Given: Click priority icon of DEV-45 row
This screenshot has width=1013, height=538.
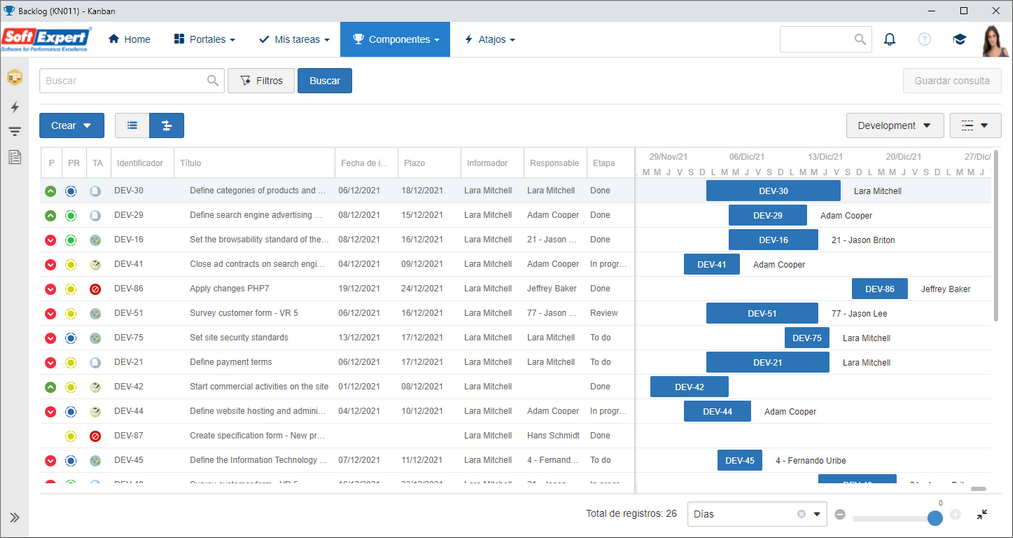Looking at the screenshot, I should 50,461.
